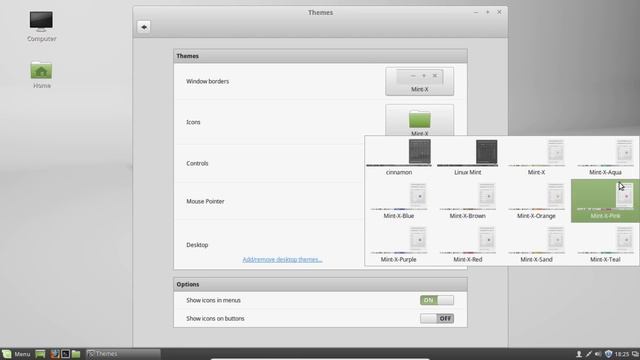Click the Mouse Pointer row label
Image resolution: width=640 pixels, height=360 pixels.
[205, 201]
